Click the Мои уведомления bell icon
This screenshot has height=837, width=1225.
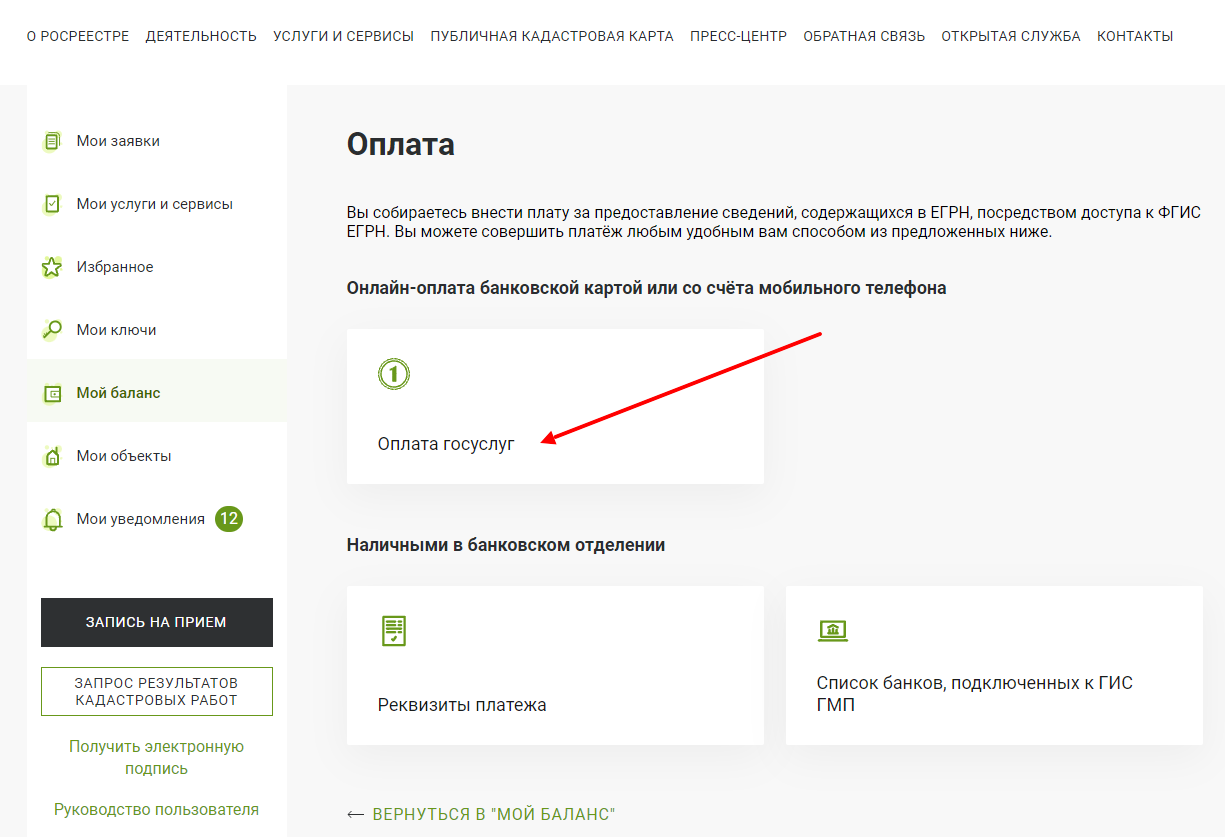coord(52,520)
